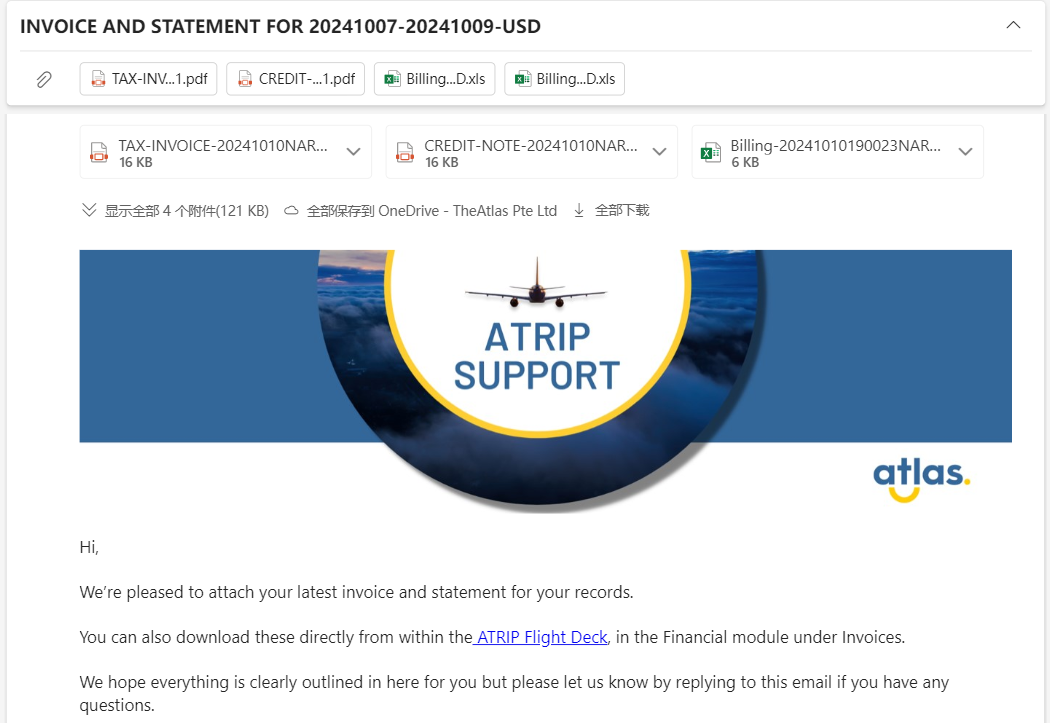Open the CREDIT-...1.pdf chip in header
Image resolution: width=1050 pixels, height=723 pixels.
point(296,79)
